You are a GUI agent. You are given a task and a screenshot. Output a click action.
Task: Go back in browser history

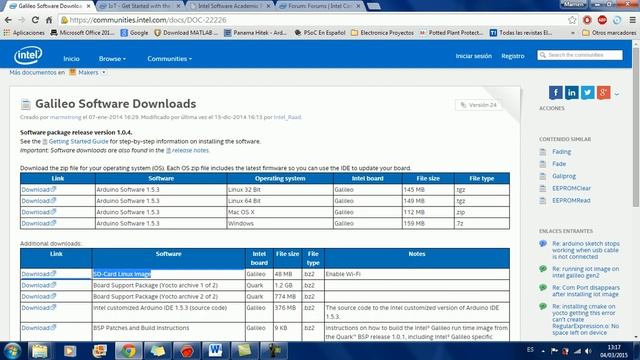[8, 20]
